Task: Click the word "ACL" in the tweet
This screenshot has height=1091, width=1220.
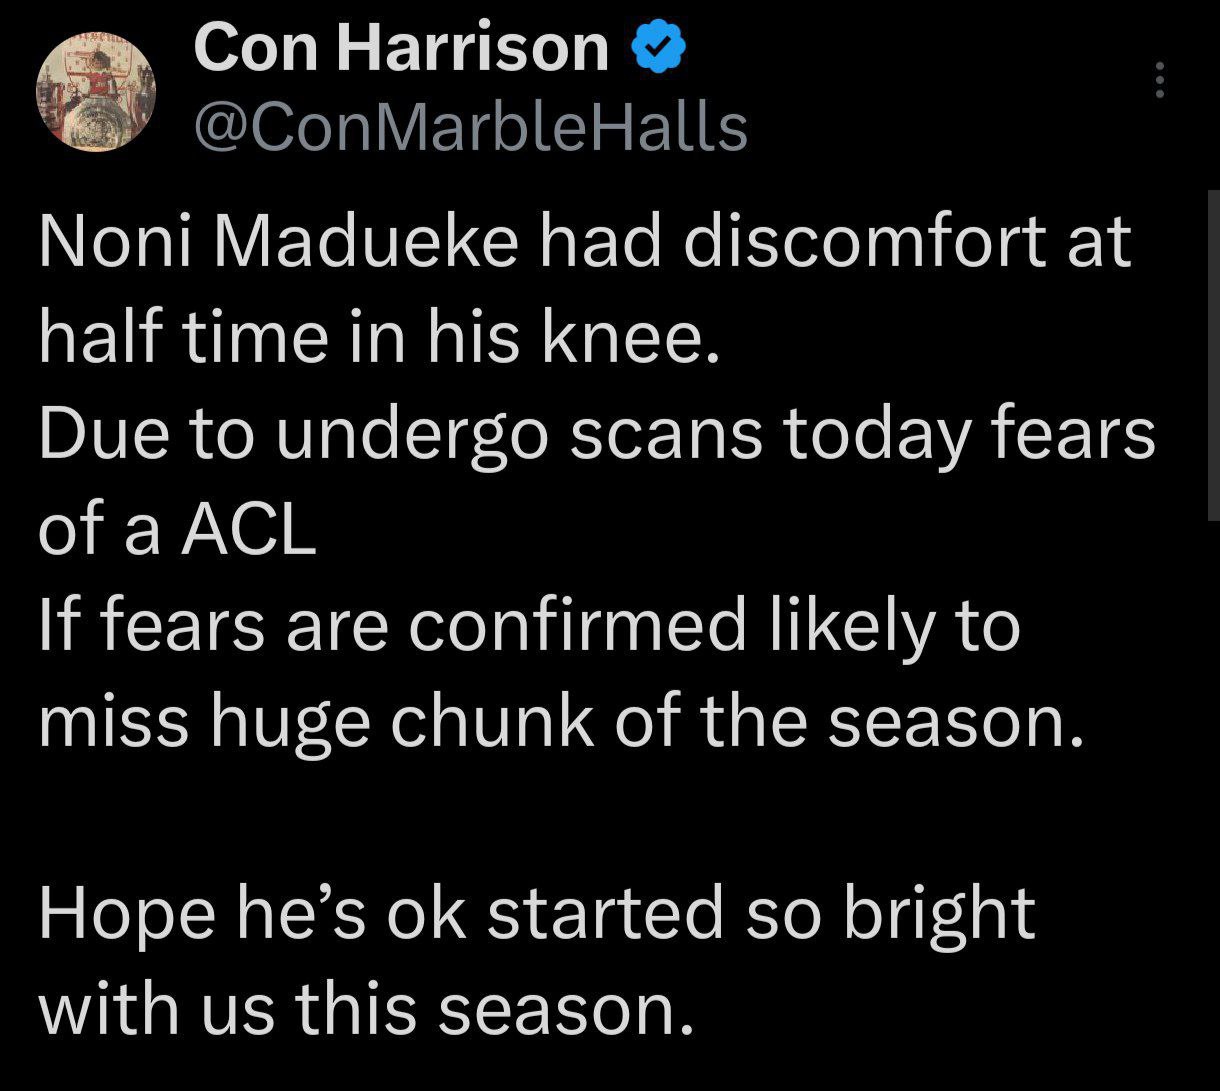Action: point(247,531)
